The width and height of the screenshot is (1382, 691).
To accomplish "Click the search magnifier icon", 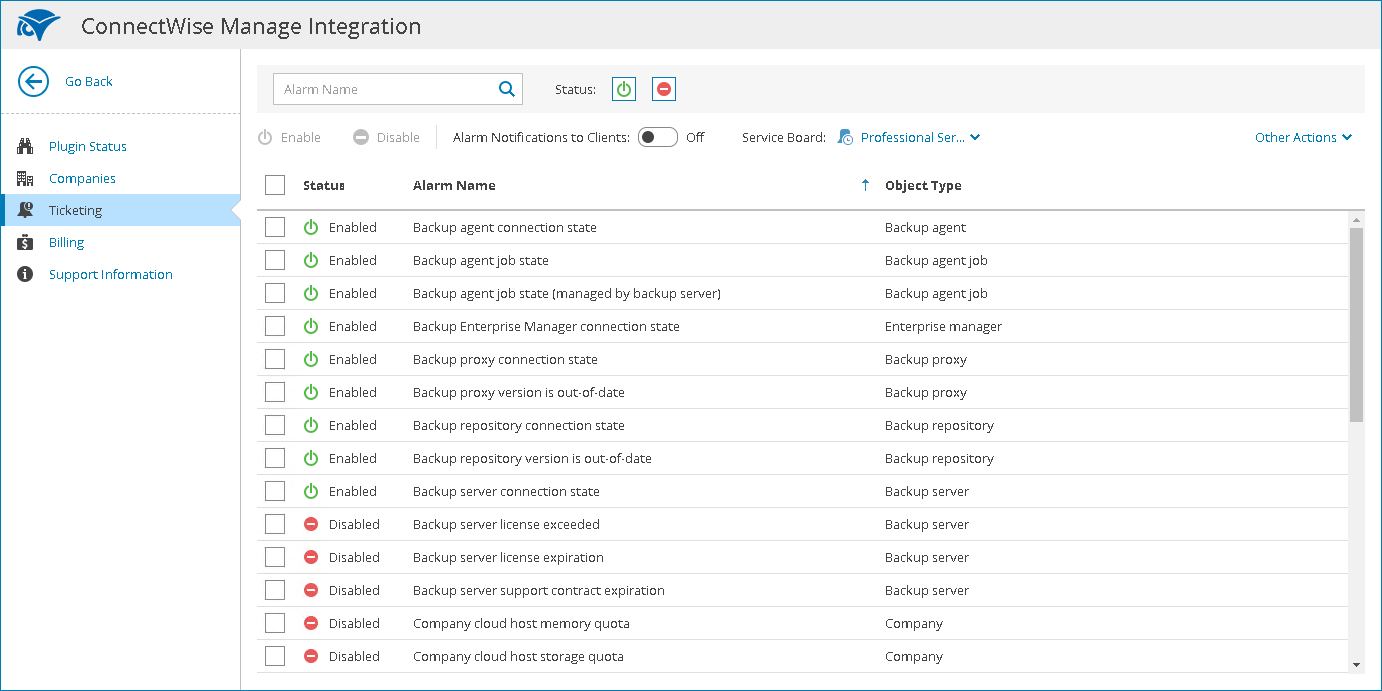I will pos(507,89).
